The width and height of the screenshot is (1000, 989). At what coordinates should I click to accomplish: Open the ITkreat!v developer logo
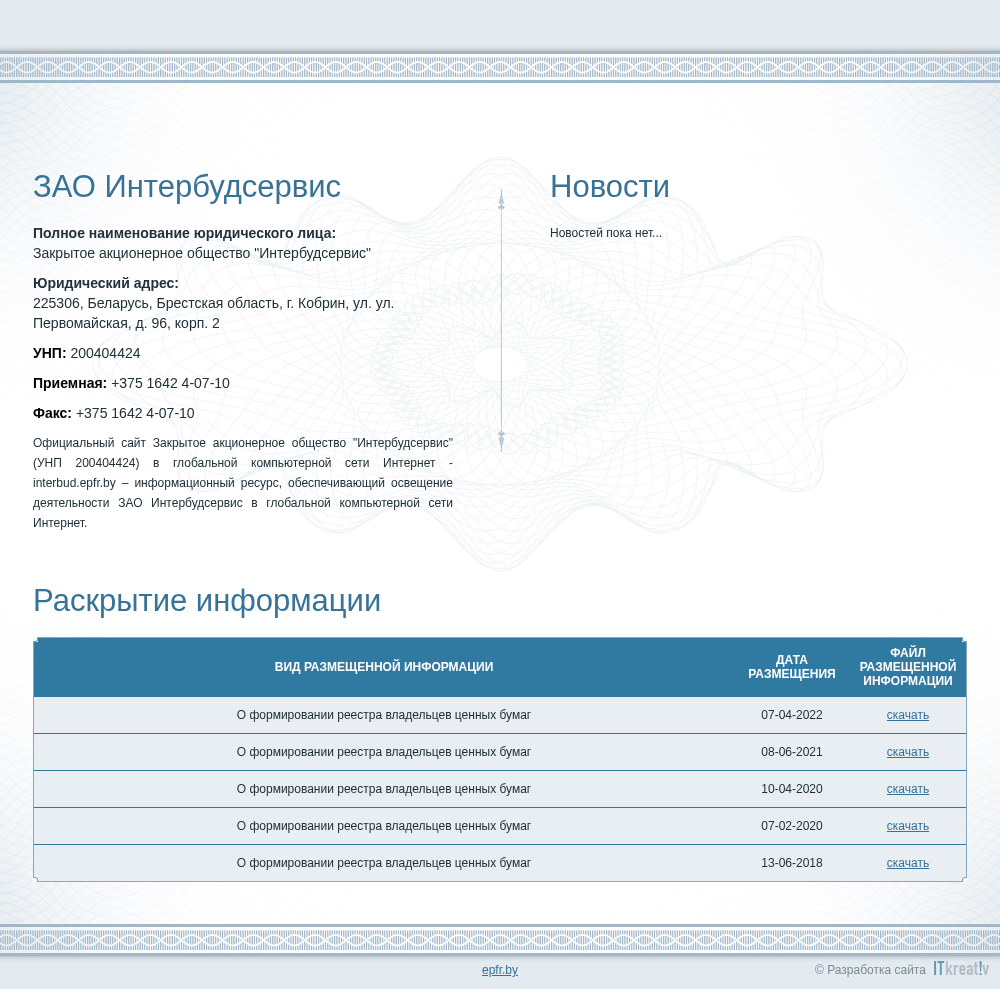[x=960, y=969]
